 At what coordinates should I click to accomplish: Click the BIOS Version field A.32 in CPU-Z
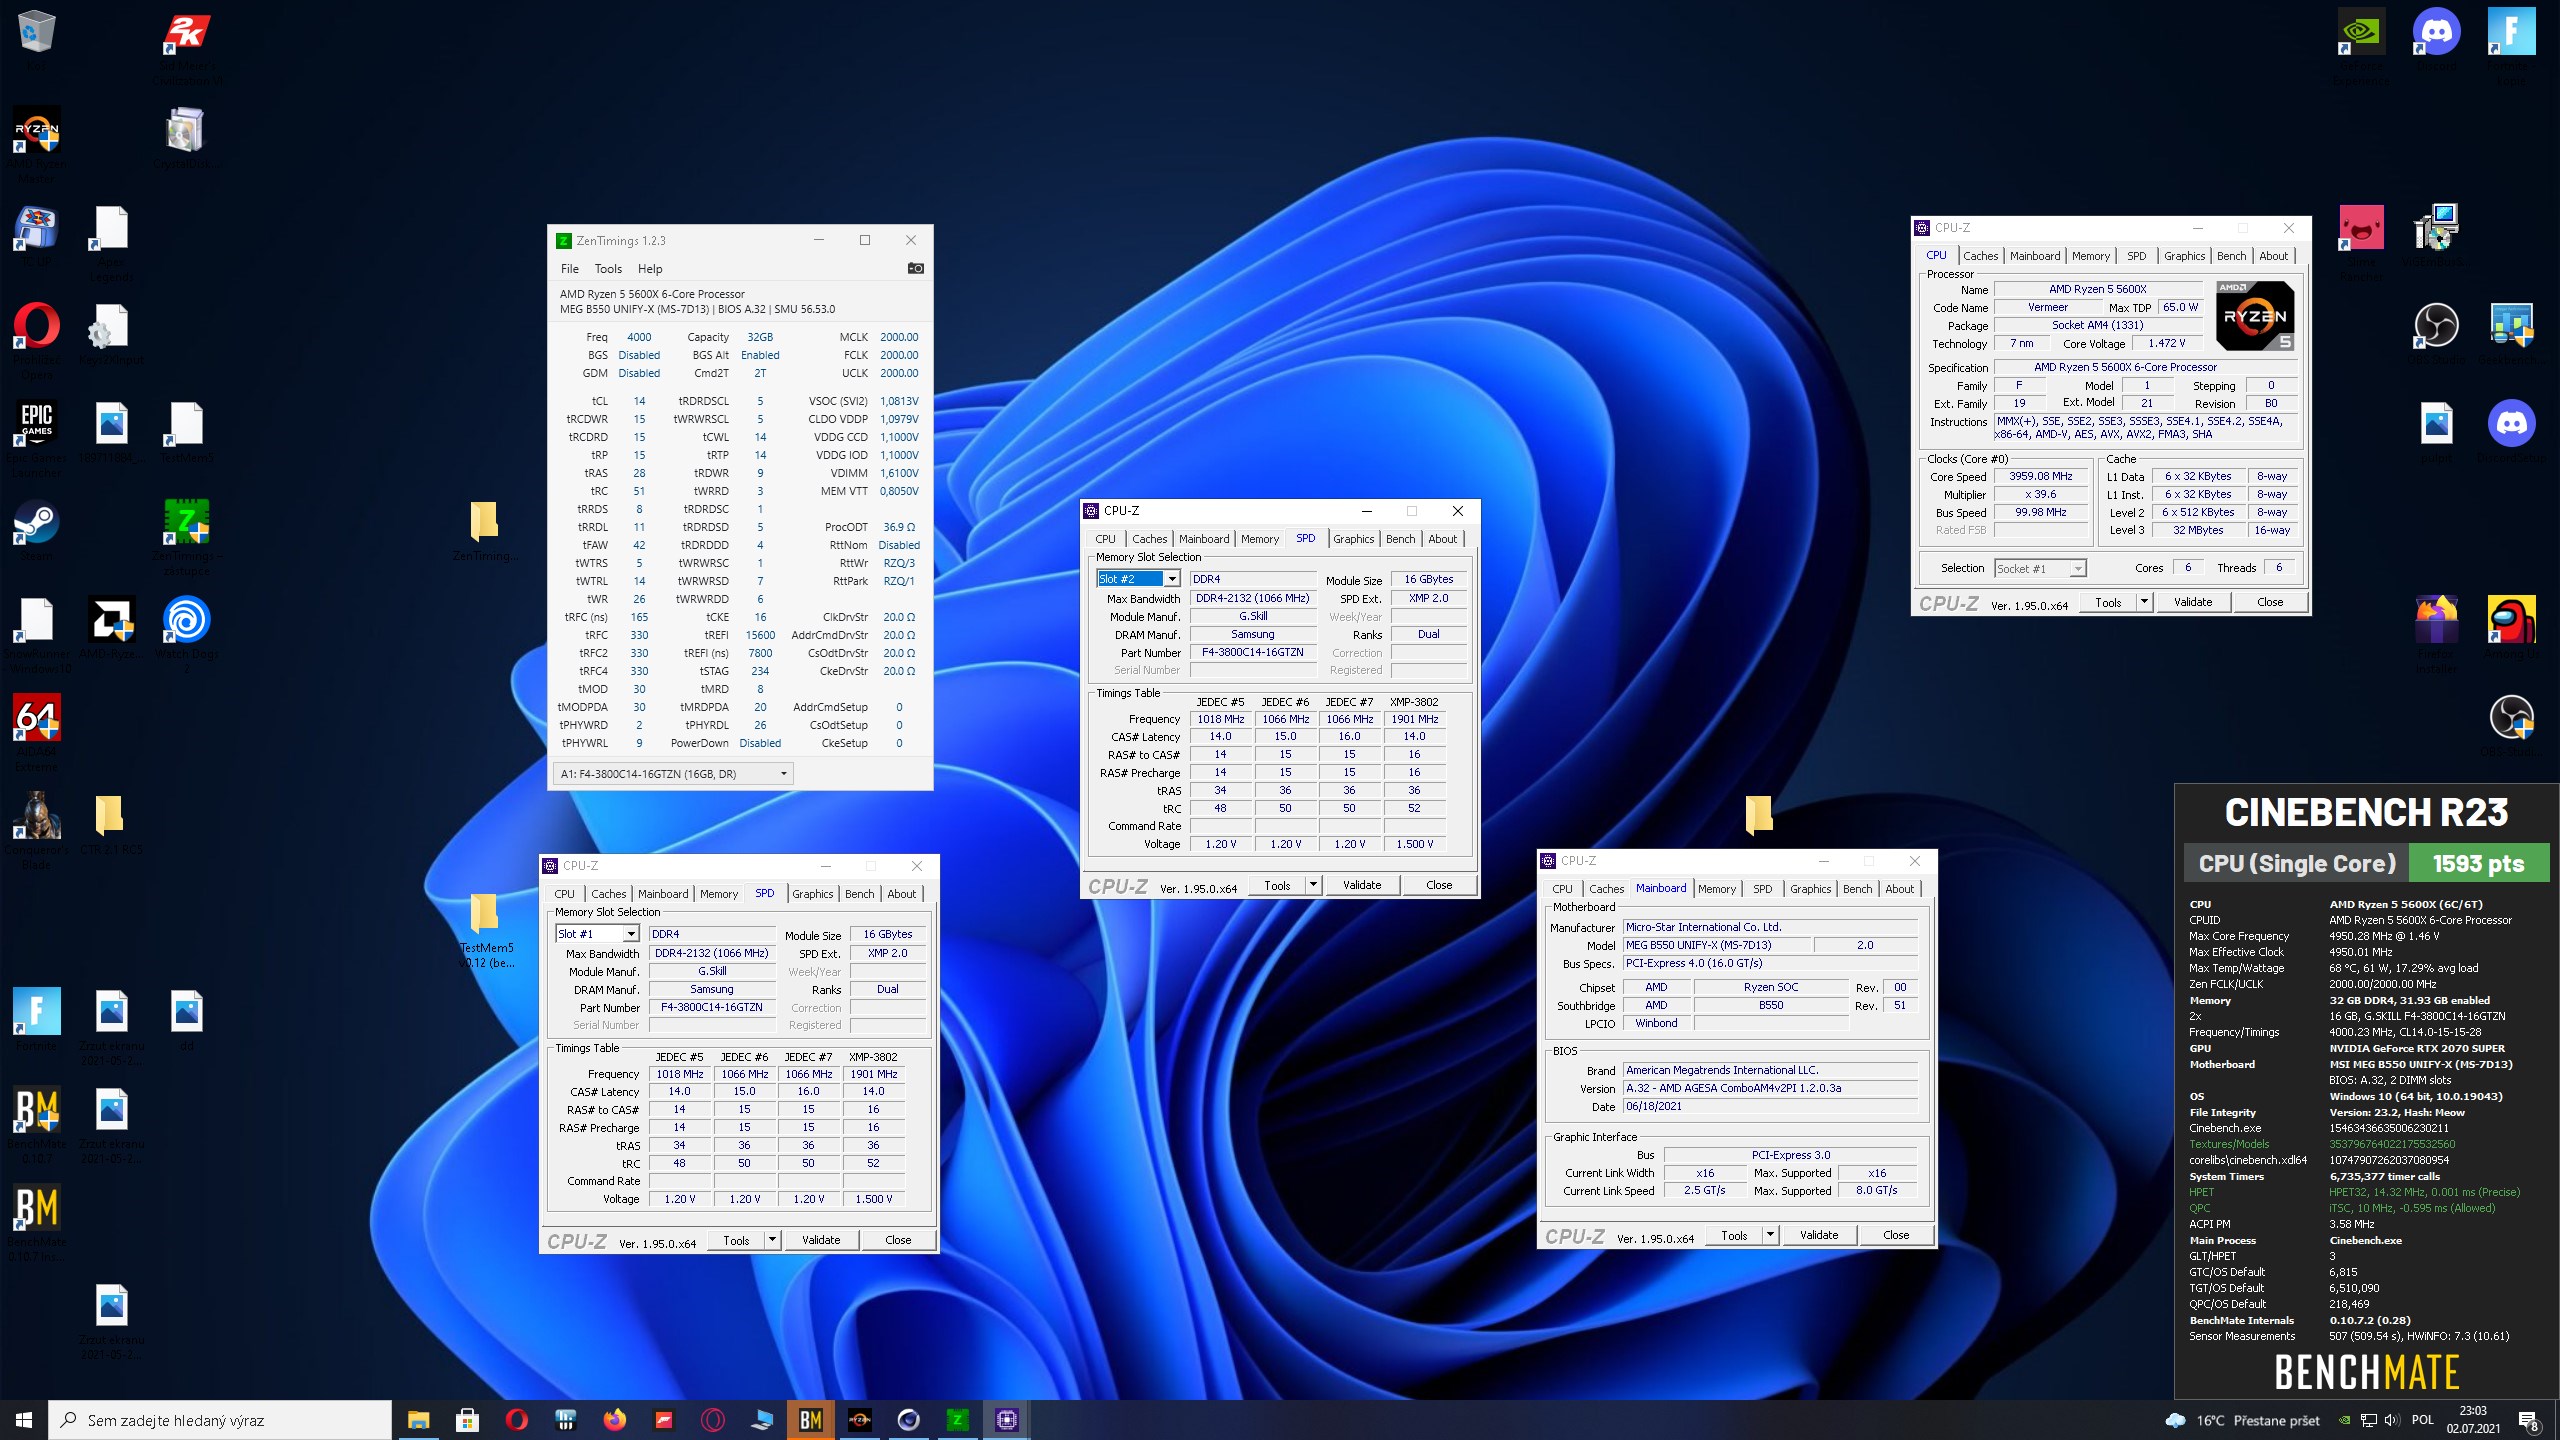(x=1769, y=1088)
